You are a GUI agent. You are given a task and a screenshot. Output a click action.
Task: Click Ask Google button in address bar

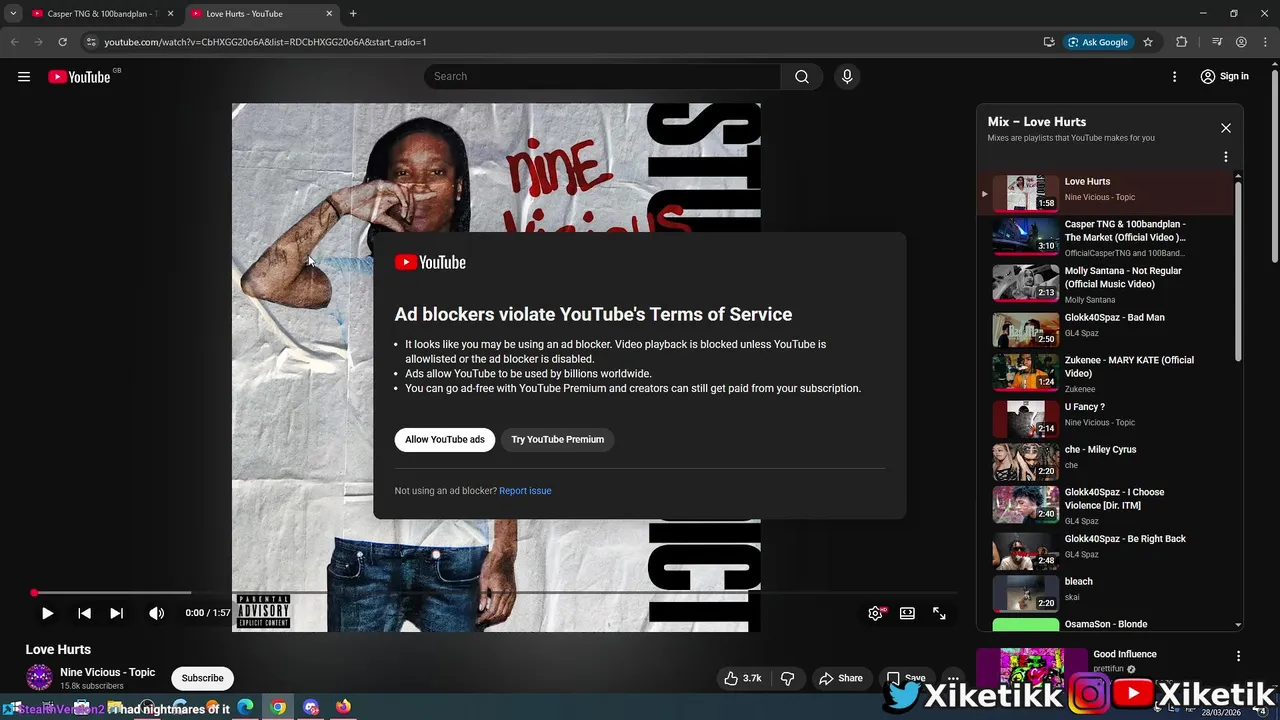[x=1098, y=42]
